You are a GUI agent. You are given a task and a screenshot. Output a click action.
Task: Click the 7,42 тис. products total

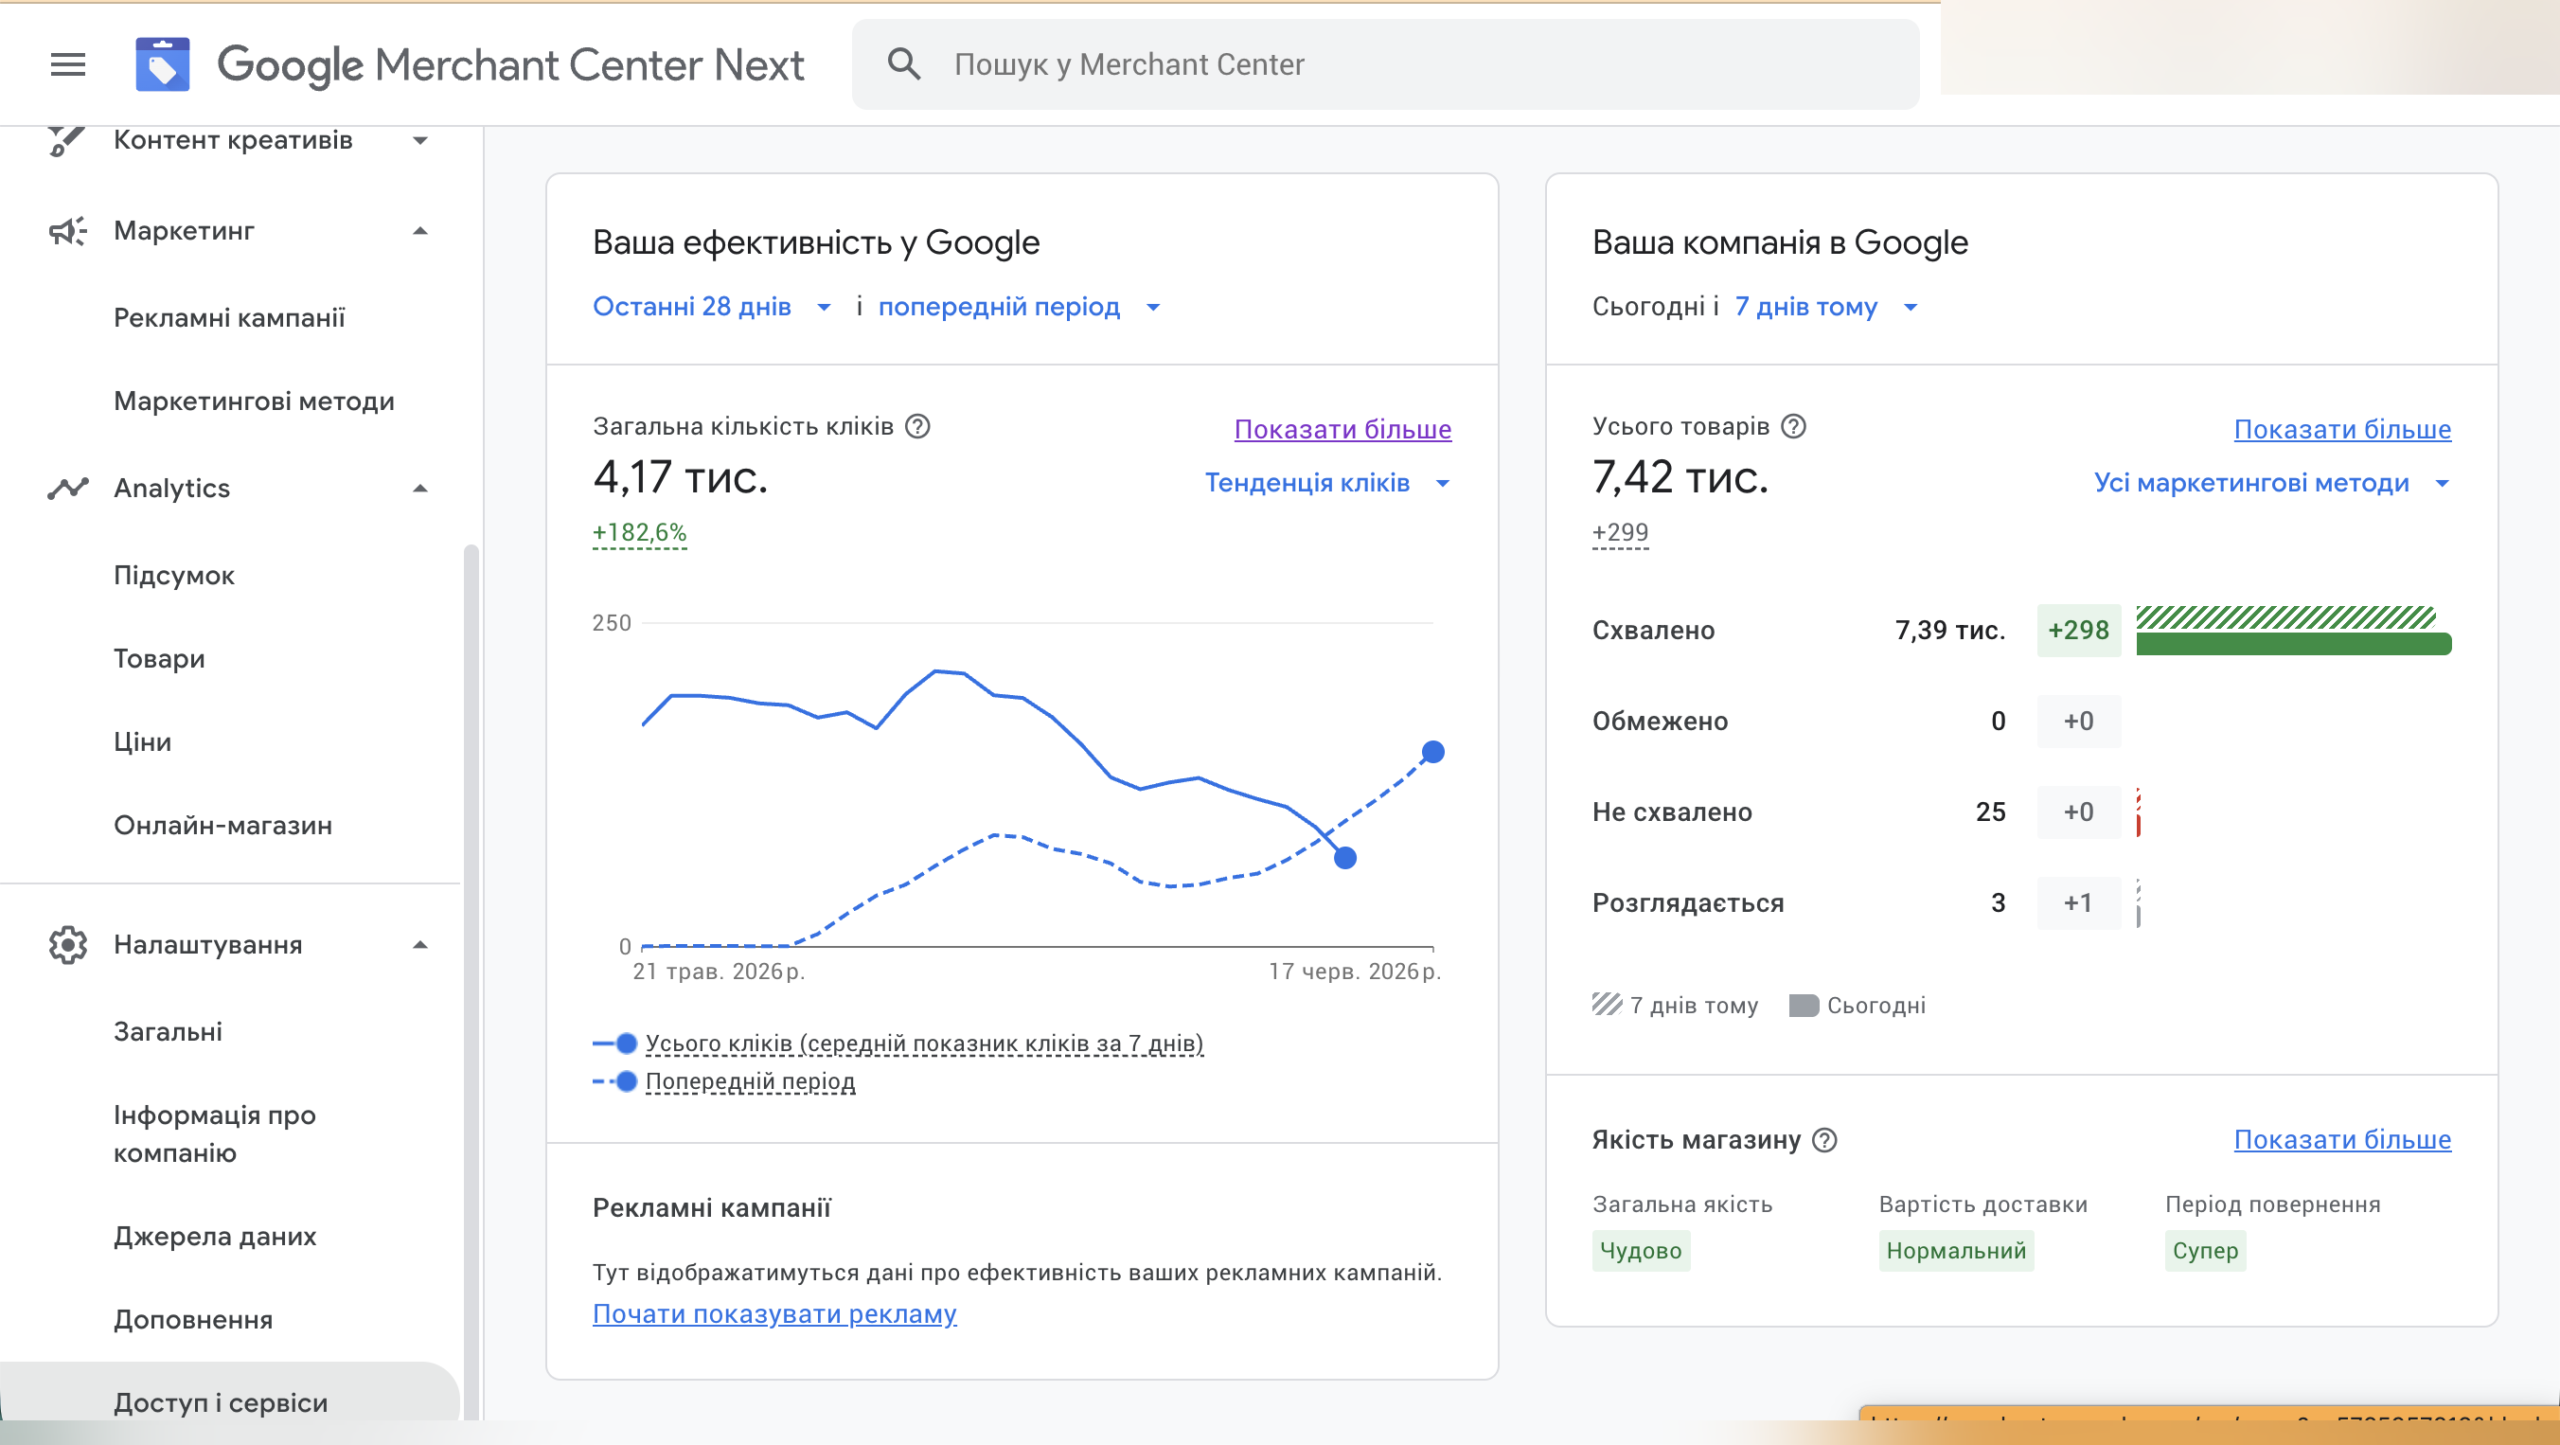pos(1680,478)
